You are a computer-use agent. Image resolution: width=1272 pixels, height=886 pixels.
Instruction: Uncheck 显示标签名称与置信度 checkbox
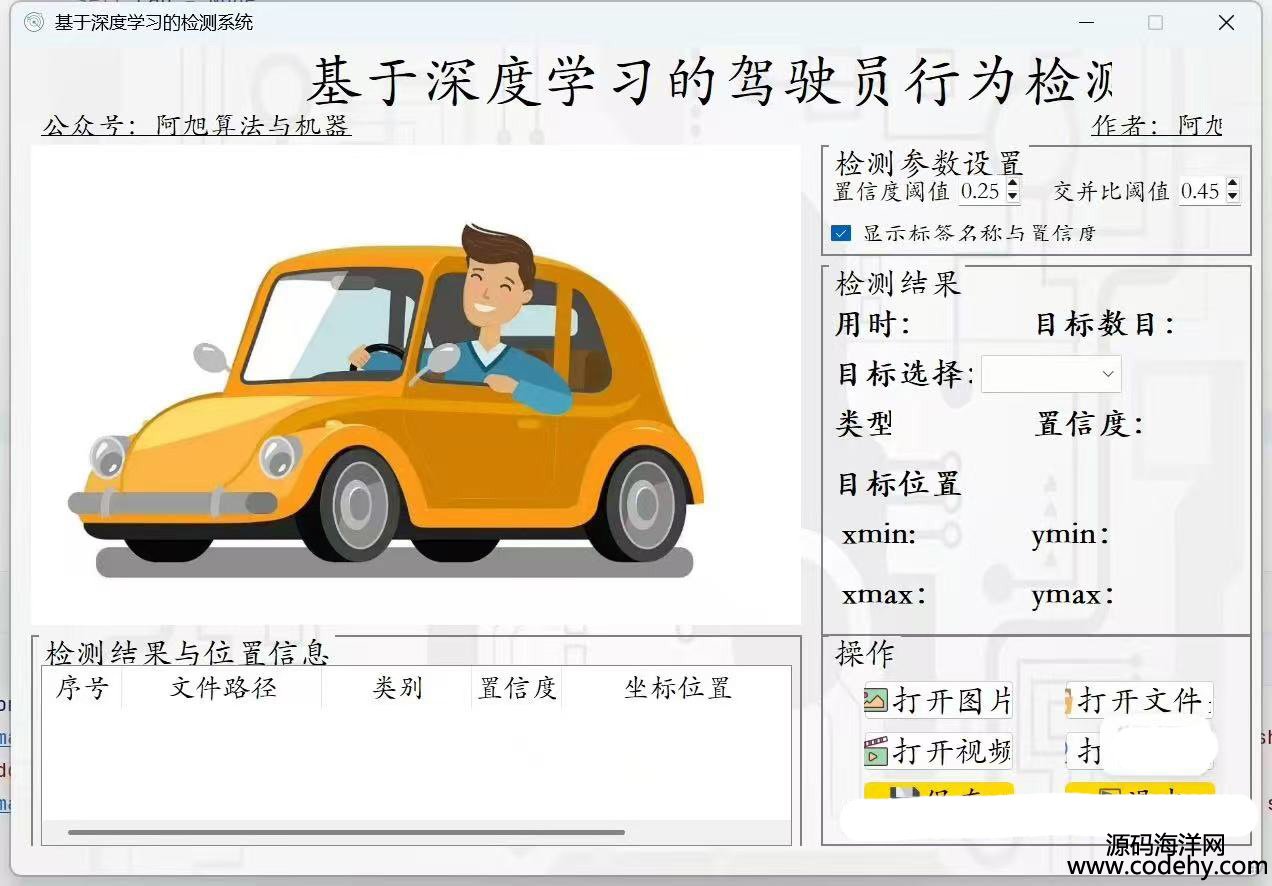[841, 233]
